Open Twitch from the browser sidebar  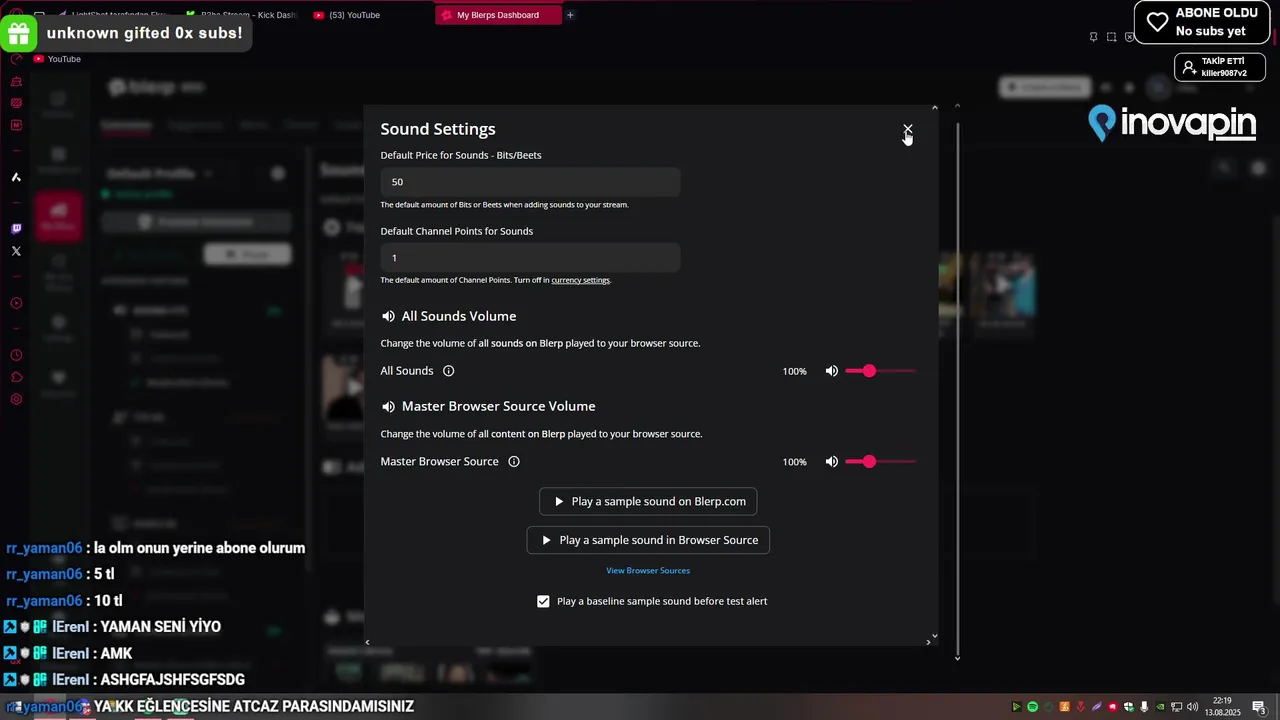(16, 229)
